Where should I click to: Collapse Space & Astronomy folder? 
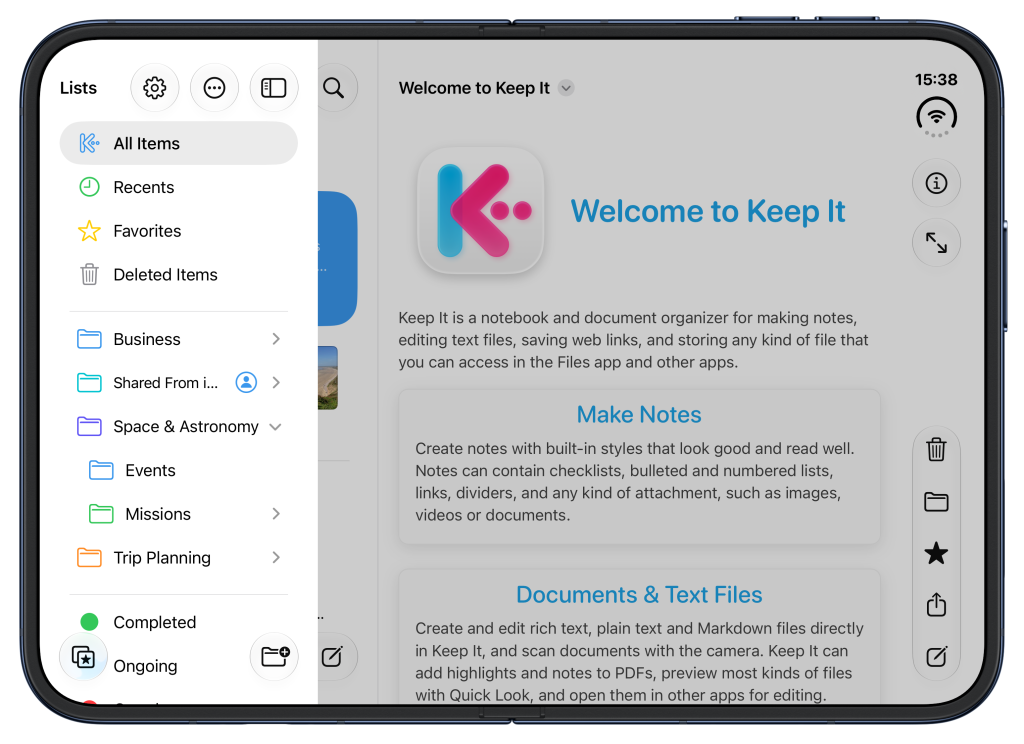(x=276, y=427)
